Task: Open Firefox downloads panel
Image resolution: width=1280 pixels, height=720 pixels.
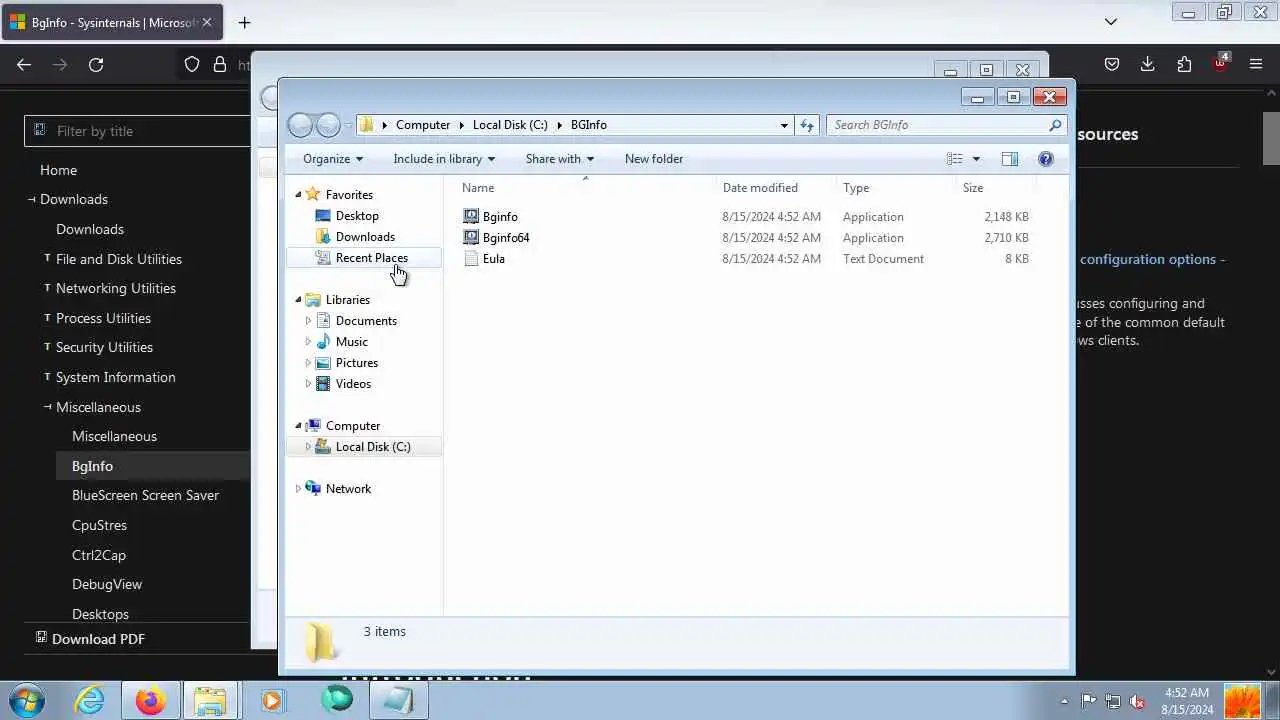Action: [x=1148, y=65]
